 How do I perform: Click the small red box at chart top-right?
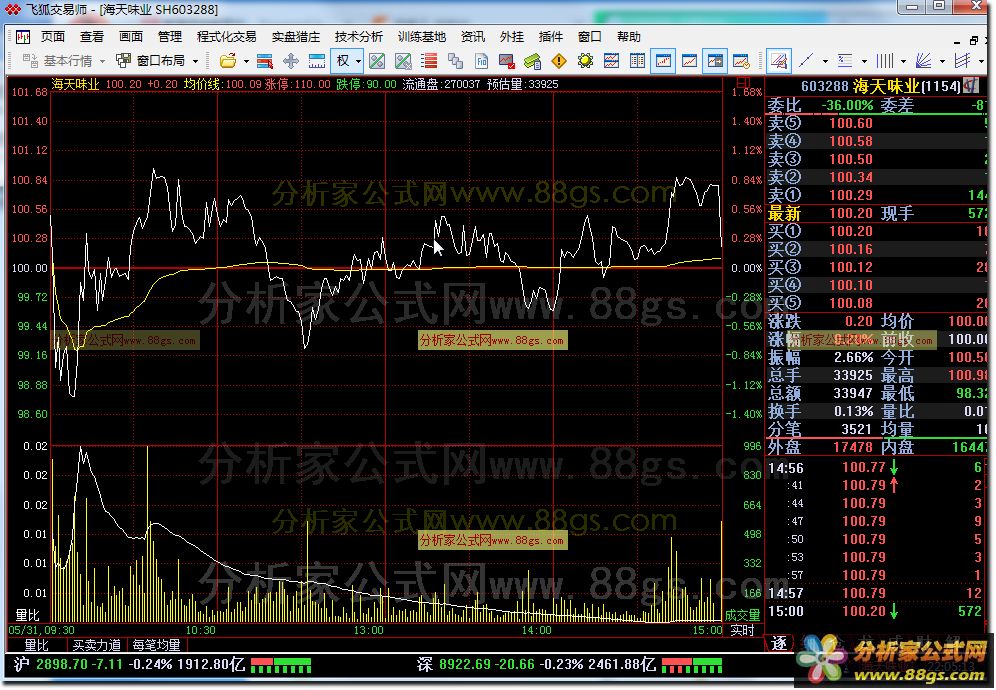[x=743, y=83]
